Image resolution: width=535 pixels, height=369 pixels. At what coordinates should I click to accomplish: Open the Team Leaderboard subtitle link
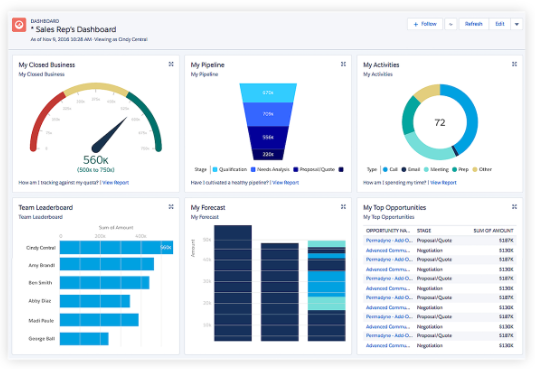(41, 217)
